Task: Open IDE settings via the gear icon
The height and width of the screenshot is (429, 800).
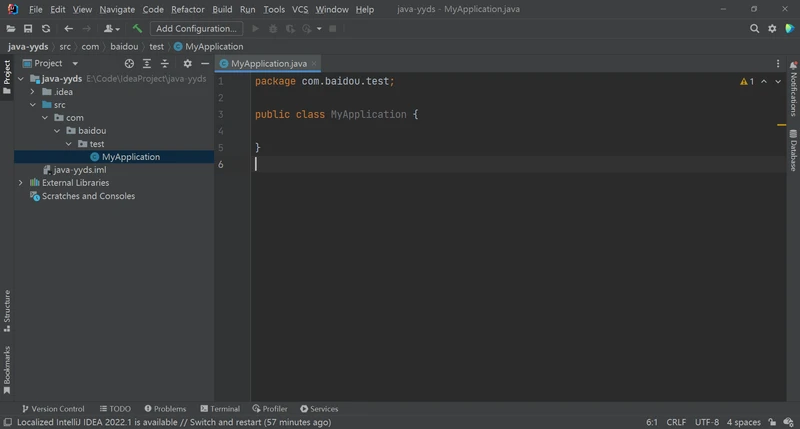Action: (772, 29)
